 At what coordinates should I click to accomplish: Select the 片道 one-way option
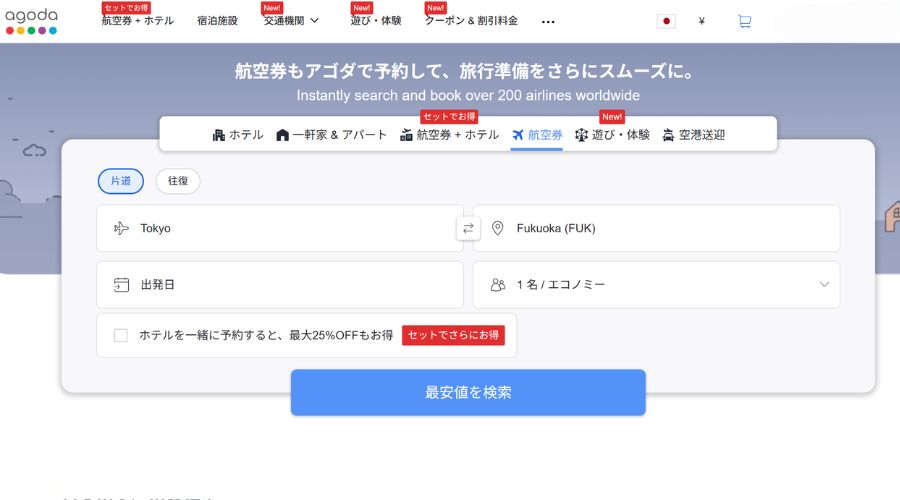tap(121, 181)
